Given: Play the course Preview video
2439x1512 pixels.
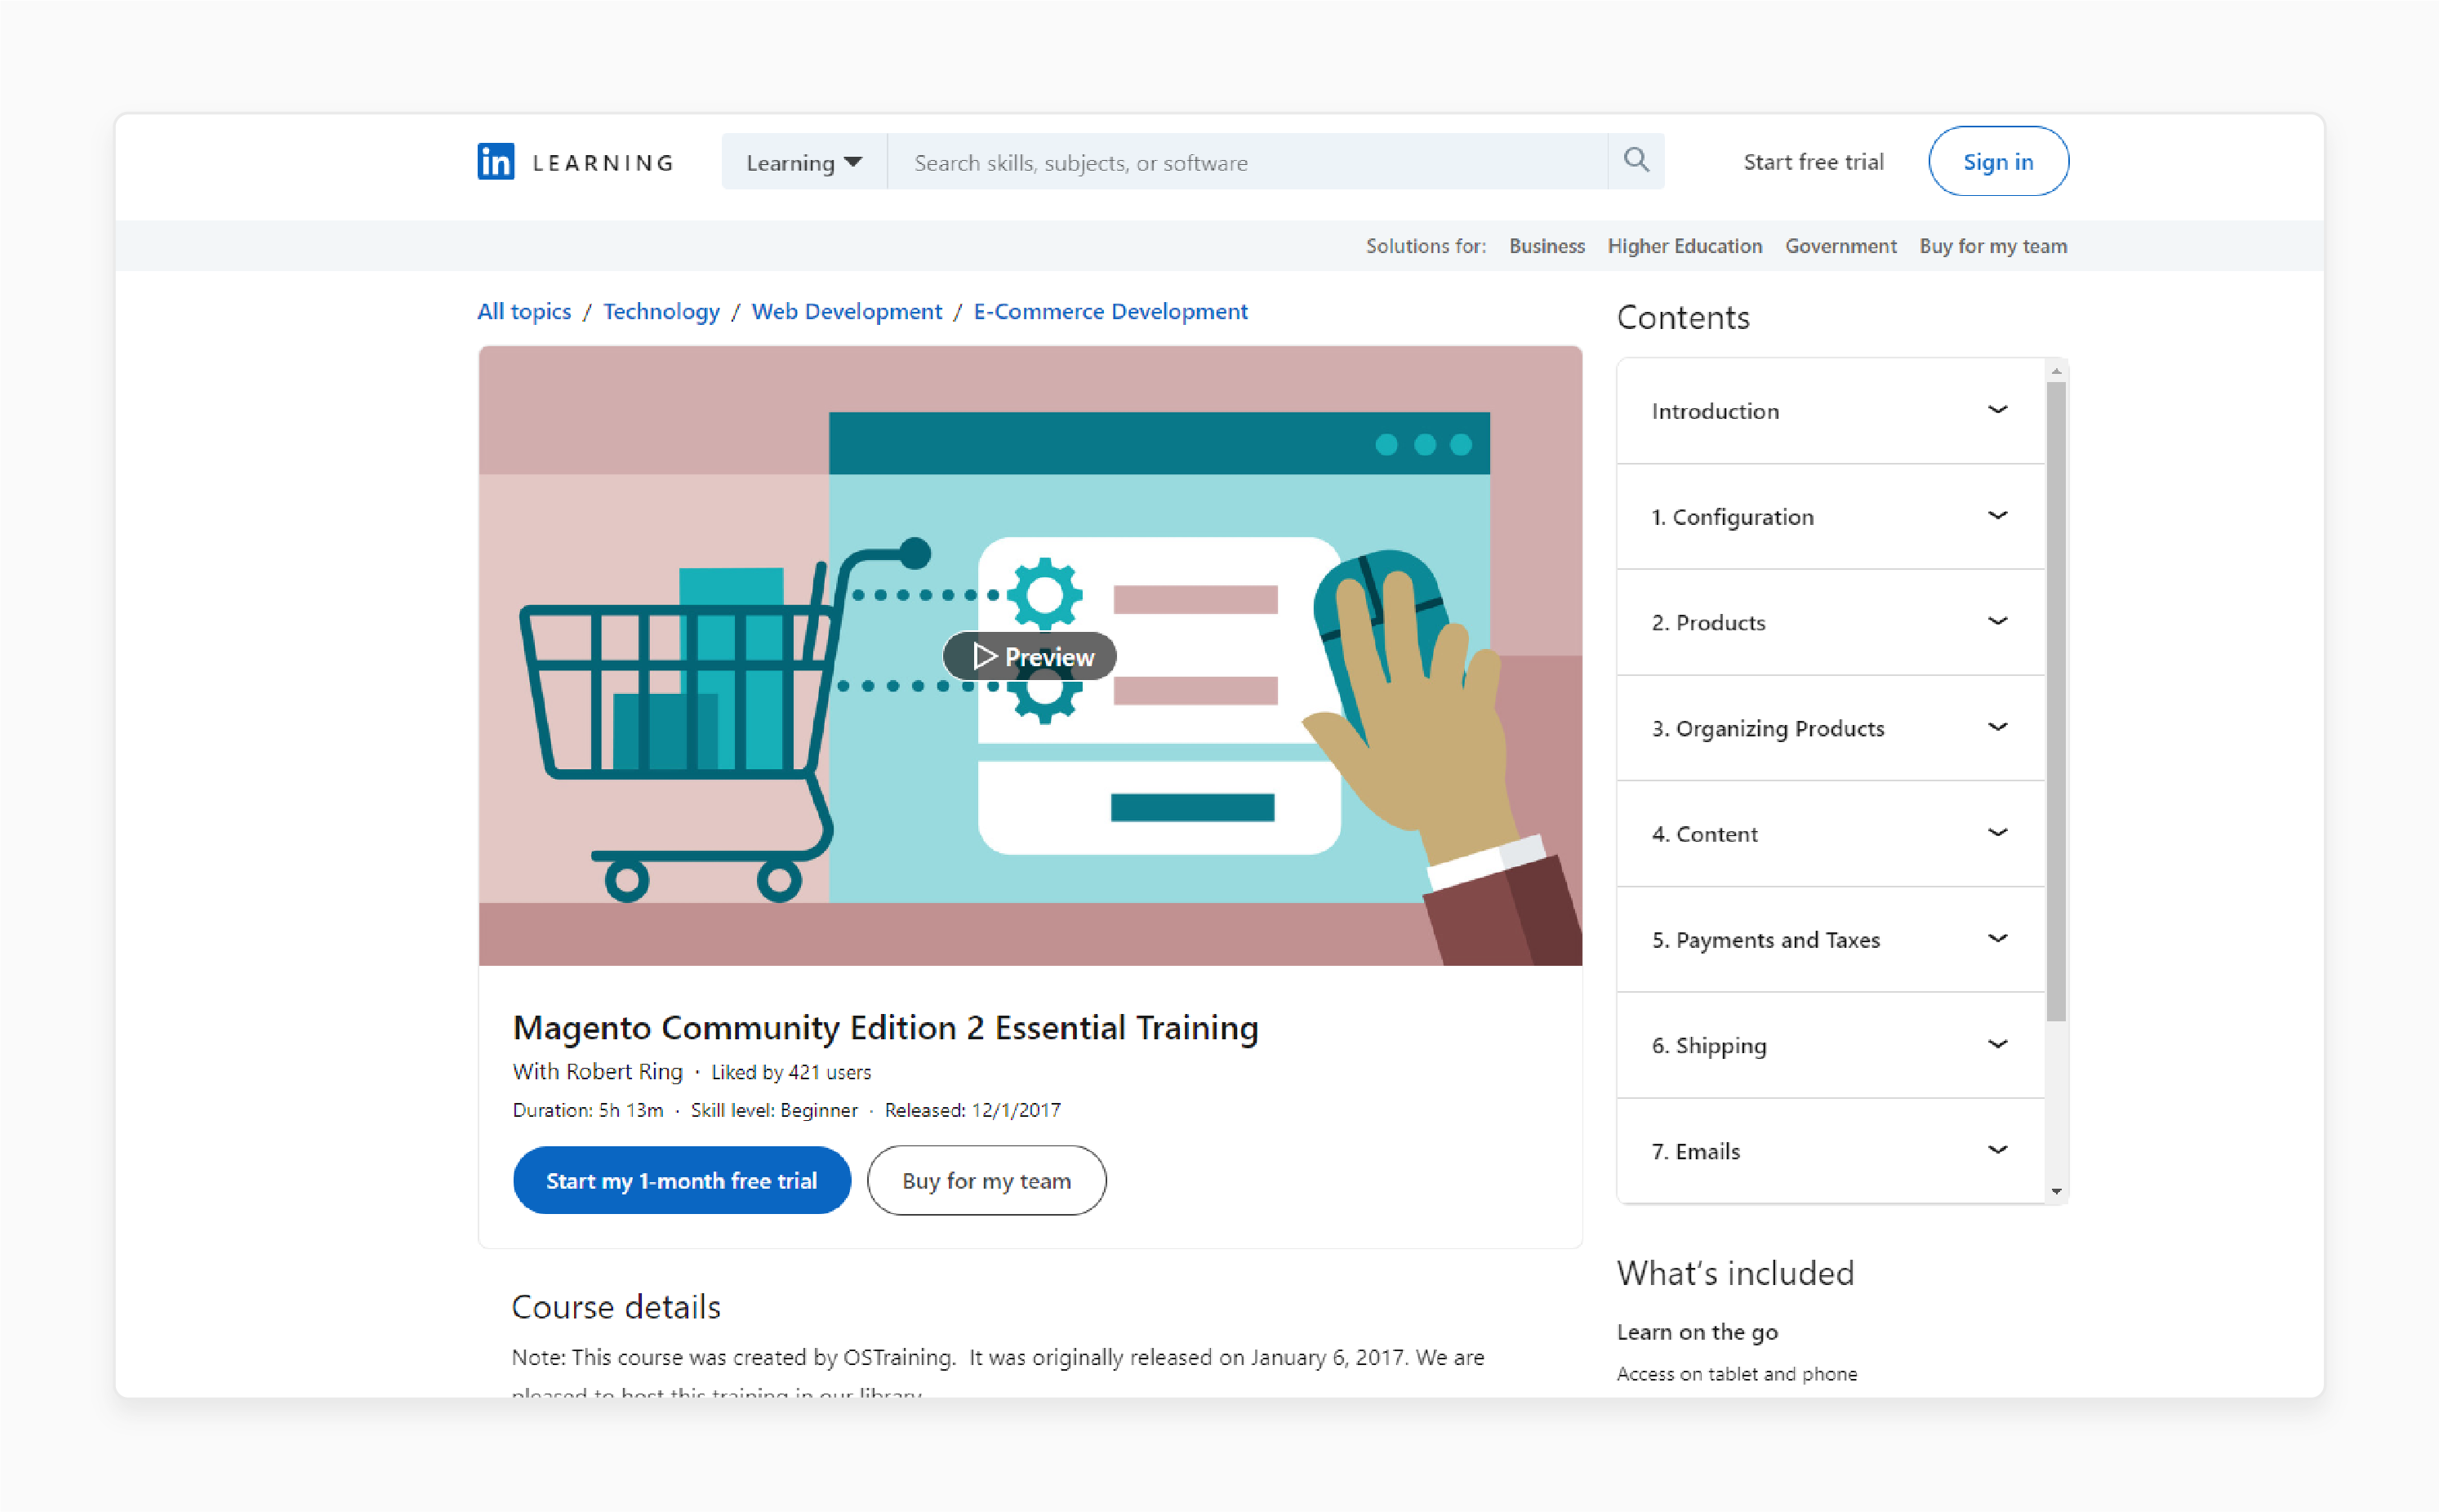Looking at the screenshot, I should click(1030, 657).
